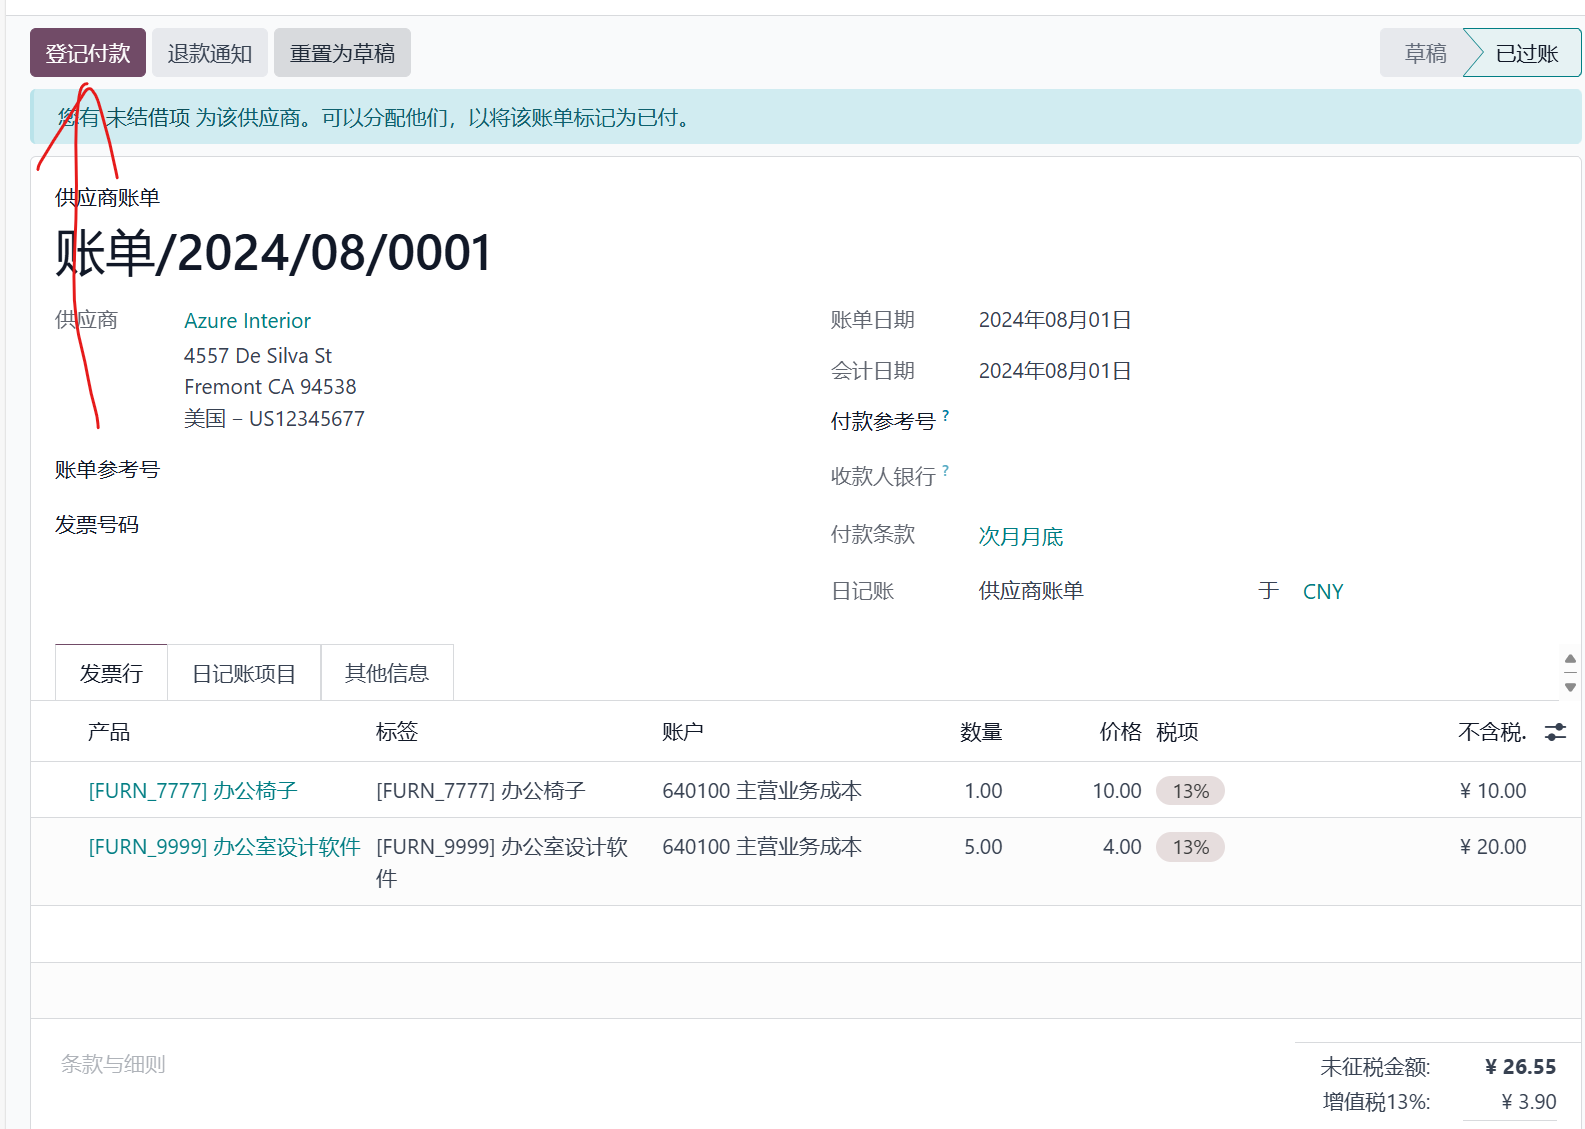The image size is (1585, 1129).
Task: Open product [FURN_7777] 办公椅子 link
Action: click(193, 791)
